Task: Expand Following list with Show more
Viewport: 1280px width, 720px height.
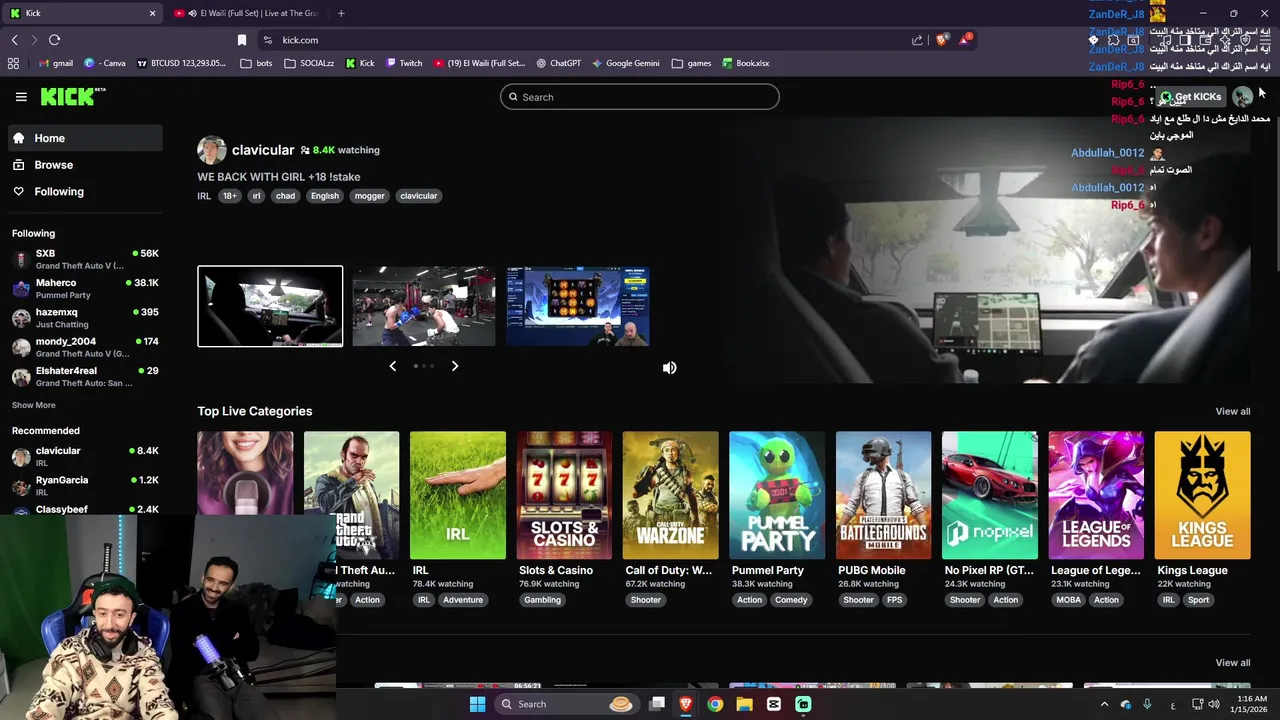Action: point(33,405)
